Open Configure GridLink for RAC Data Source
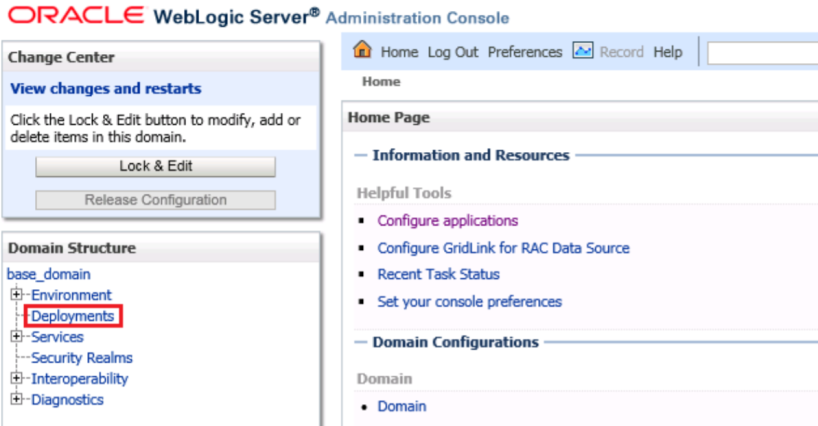Viewport: 818px width, 426px height. 503,248
